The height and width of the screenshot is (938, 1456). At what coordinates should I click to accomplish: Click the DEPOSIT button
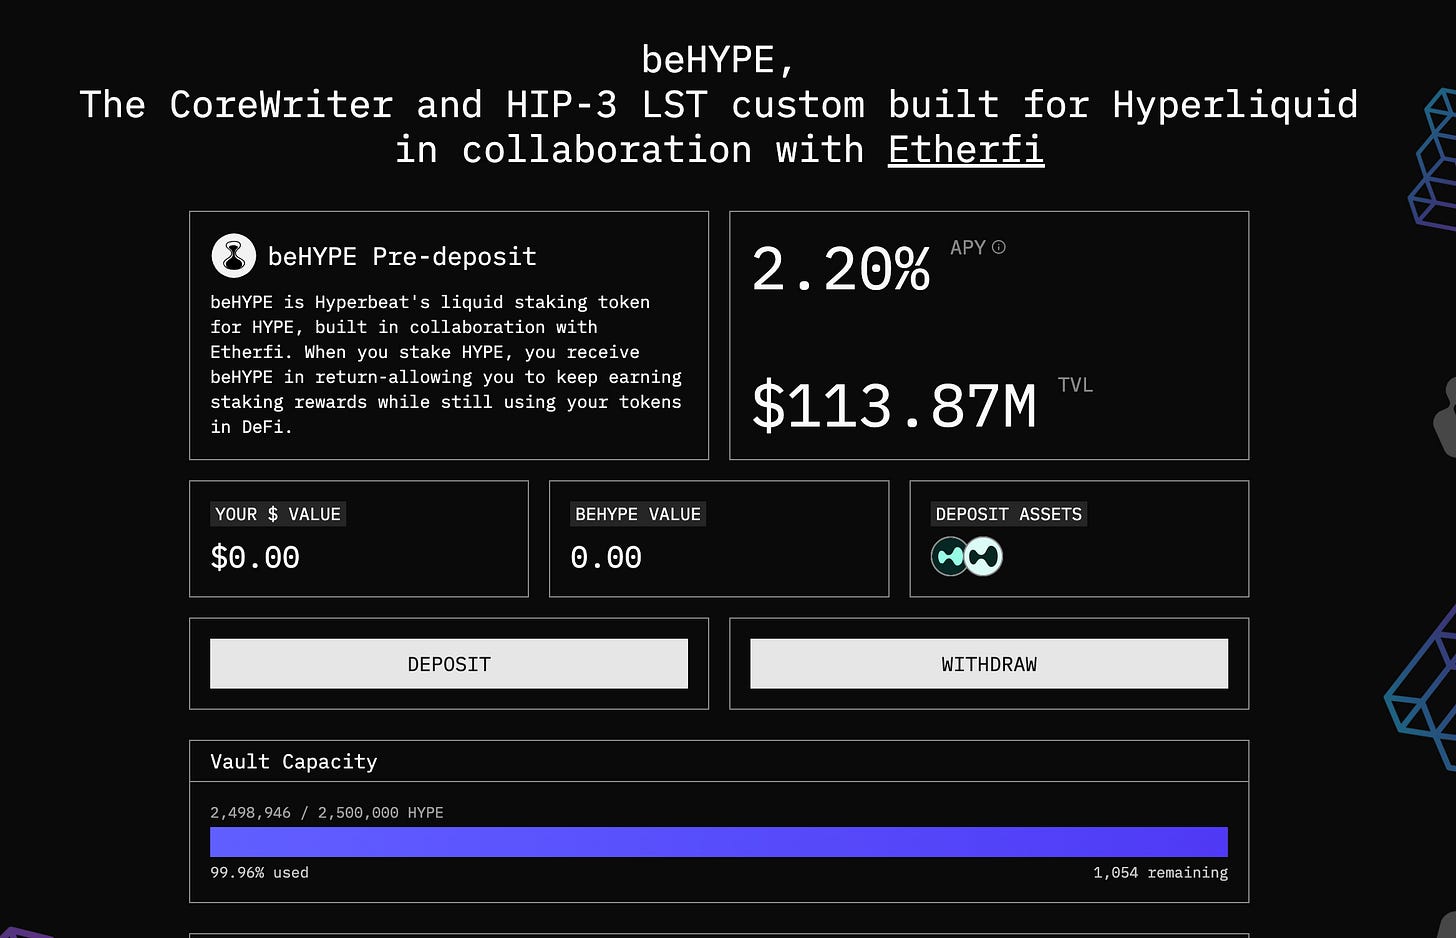[x=449, y=664]
